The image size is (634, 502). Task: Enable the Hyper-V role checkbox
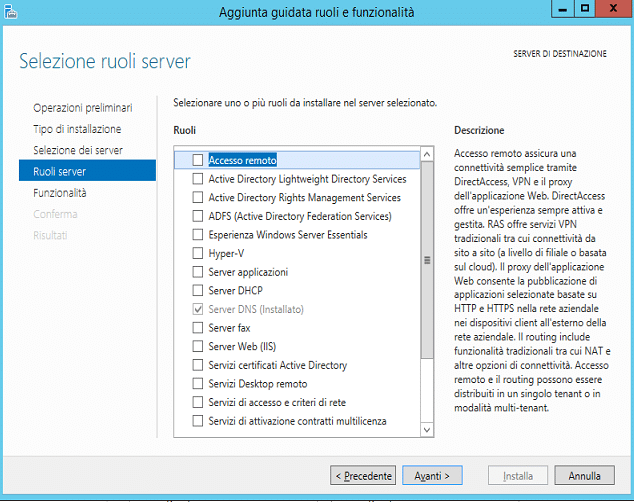tap(198, 253)
